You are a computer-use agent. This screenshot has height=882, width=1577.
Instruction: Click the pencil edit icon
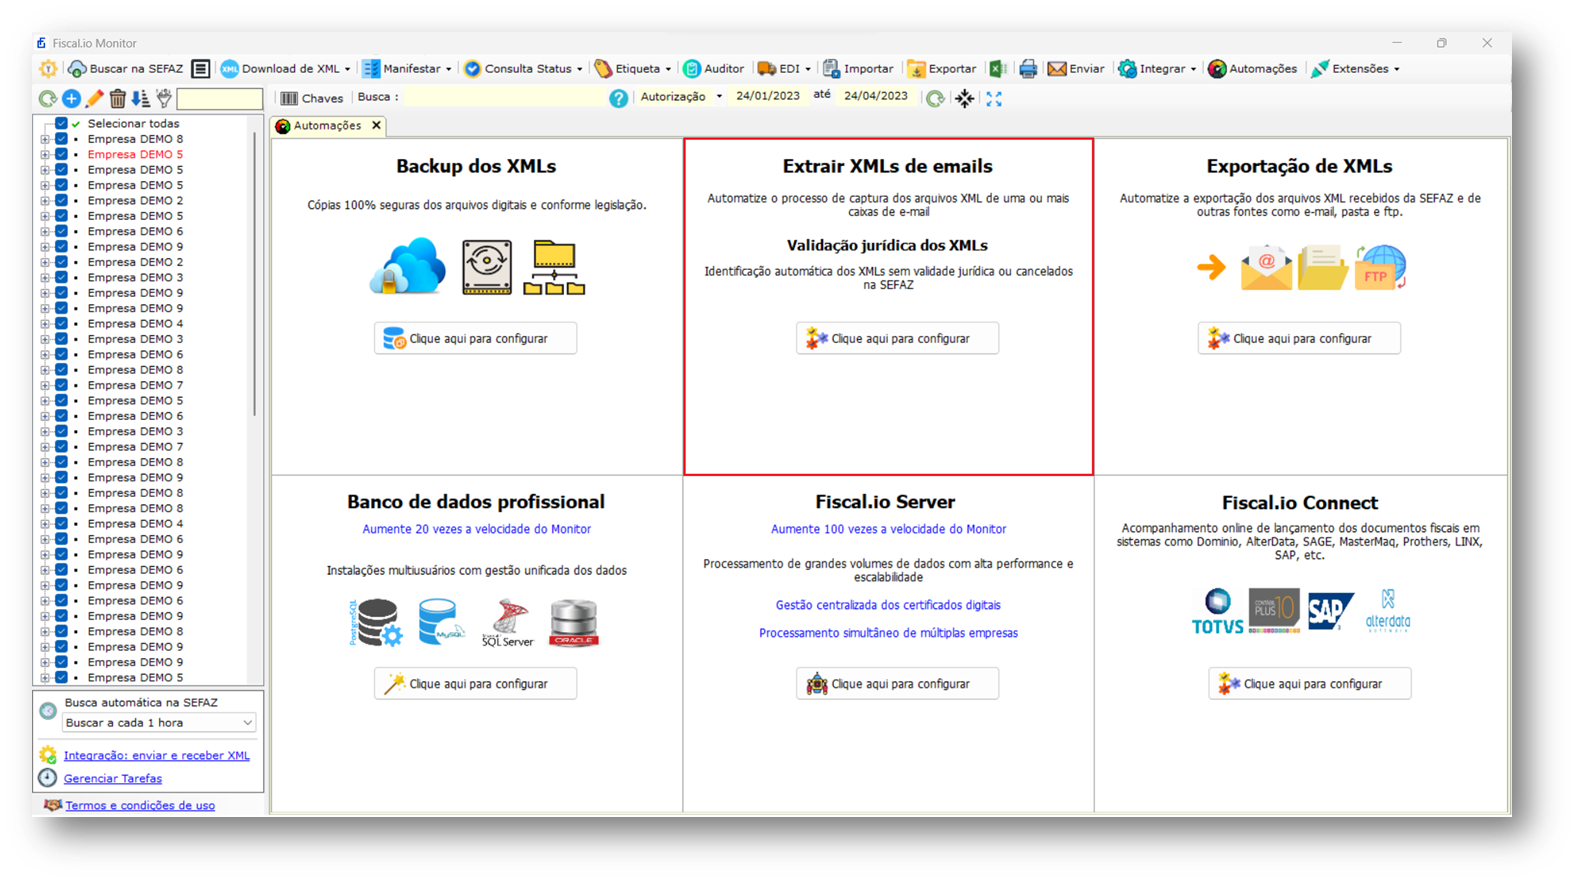tap(95, 98)
